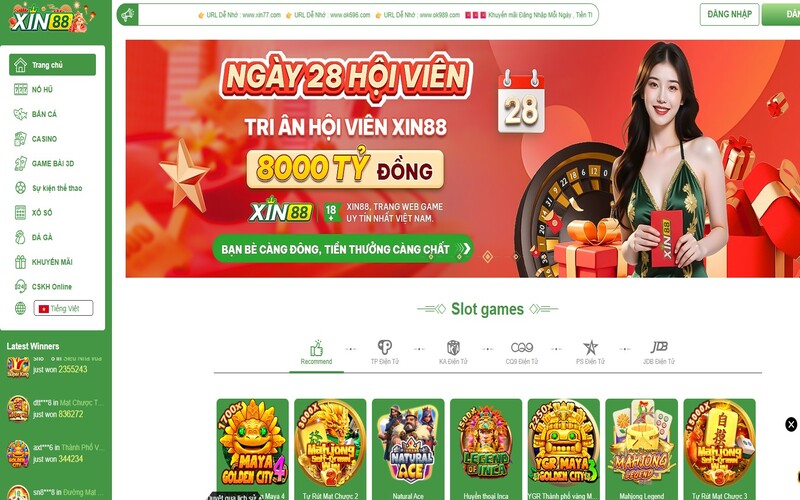
Task: Click the globe language icon
Action: [x=20, y=308]
